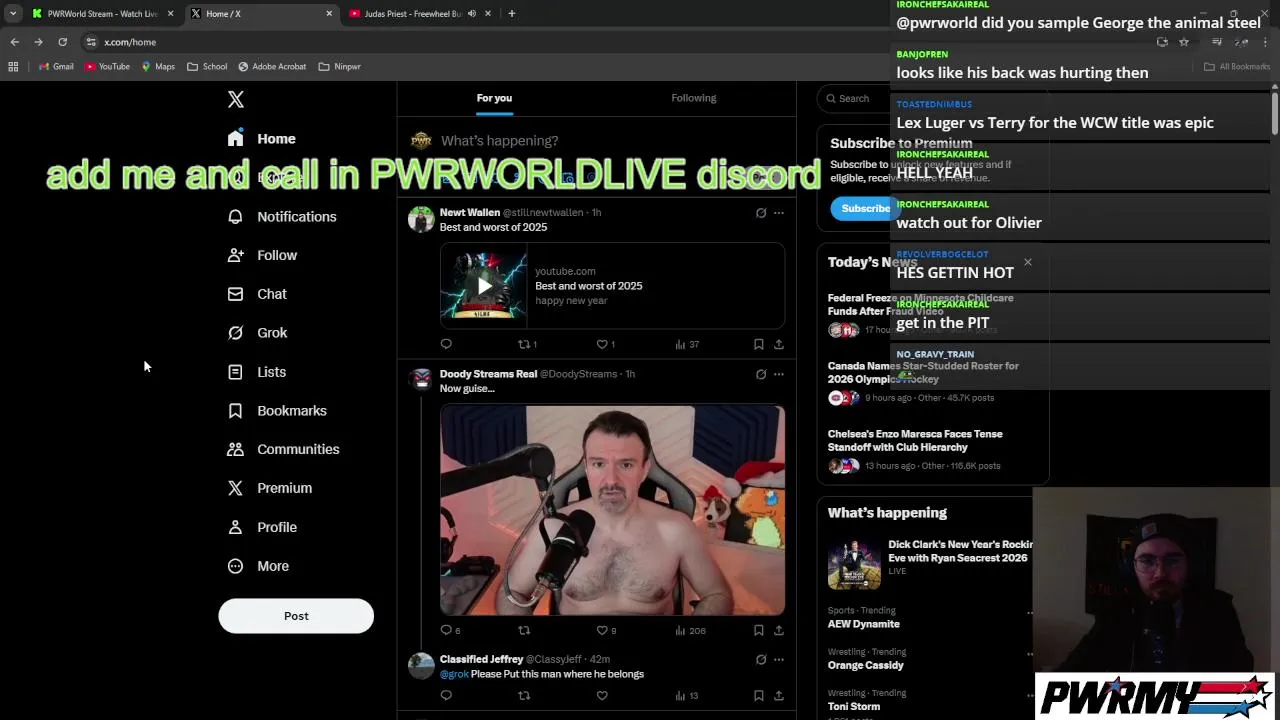Image resolution: width=1280 pixels, height=720 pixels.
Task: Click @grok mention in Jeffrey's post
Action: tap(454, 674)
